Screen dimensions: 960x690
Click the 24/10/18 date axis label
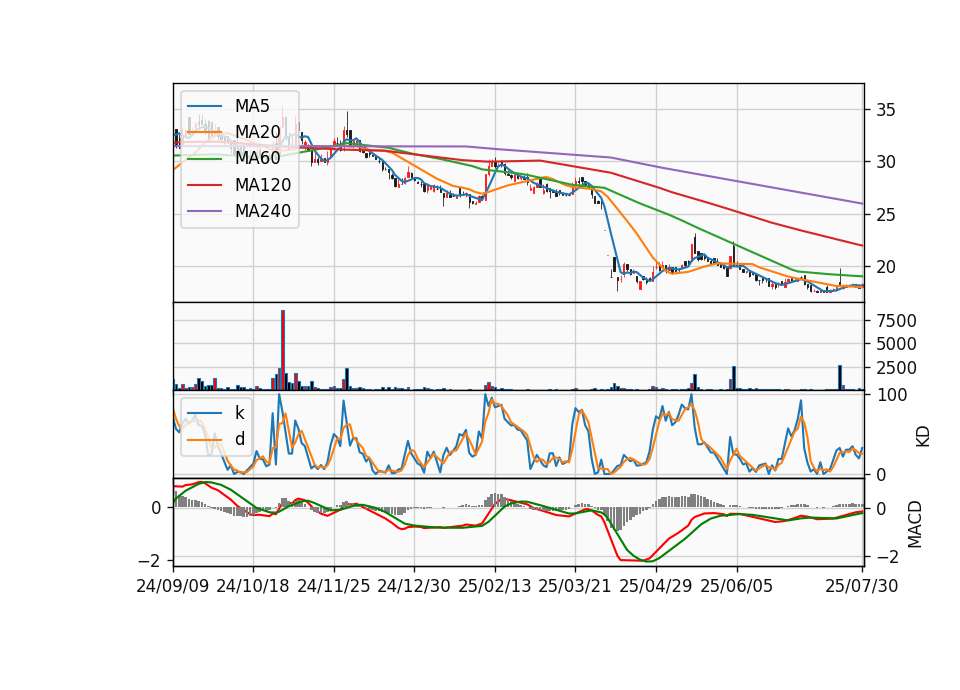point(253,586)
